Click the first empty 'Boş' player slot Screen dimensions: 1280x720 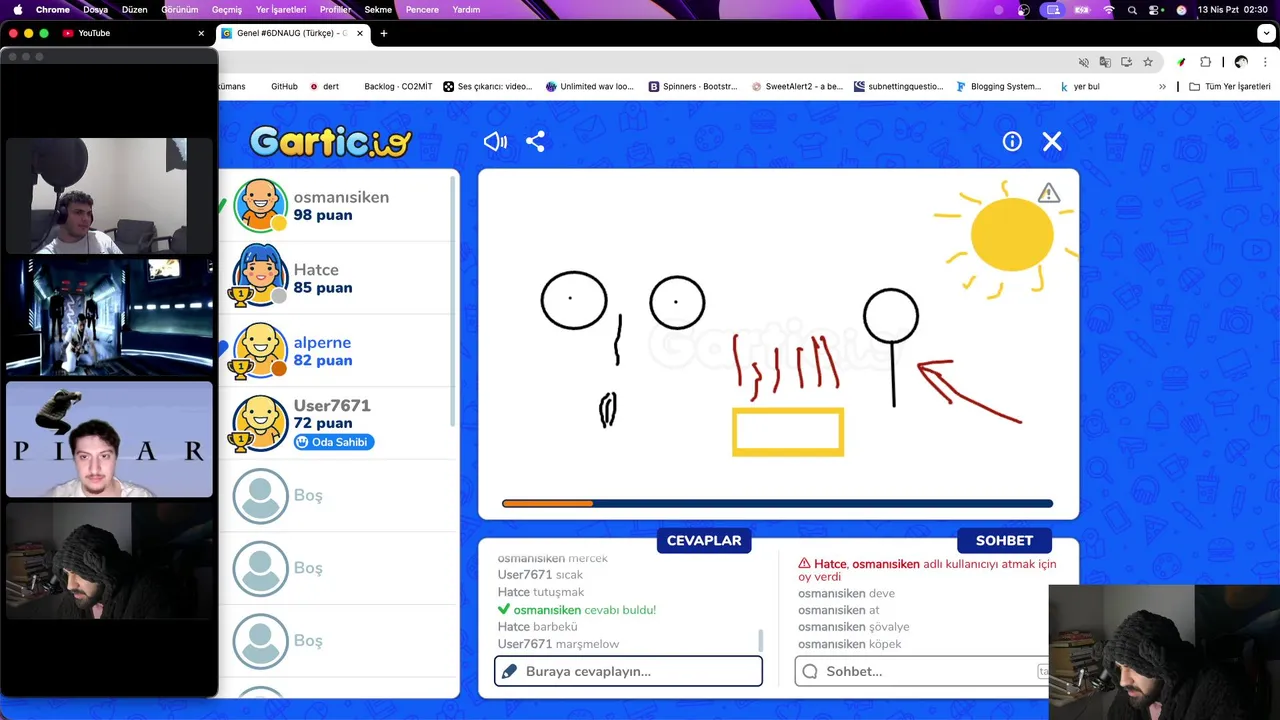pos(339,496)
